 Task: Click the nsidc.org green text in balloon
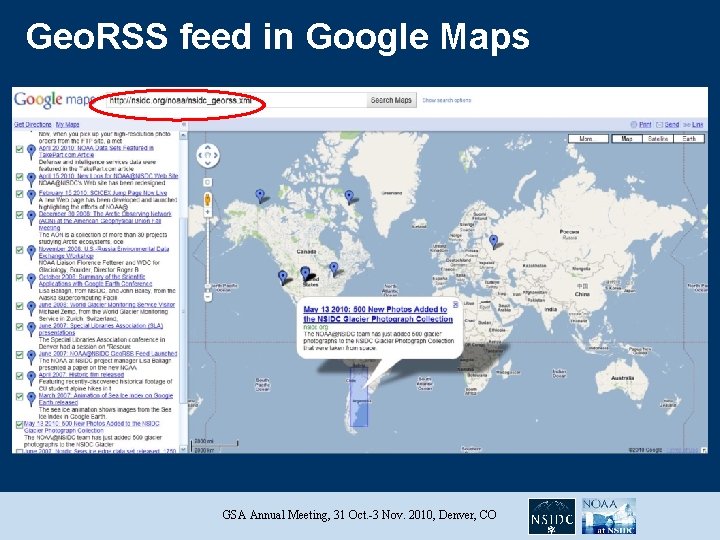tap(316, 327)
